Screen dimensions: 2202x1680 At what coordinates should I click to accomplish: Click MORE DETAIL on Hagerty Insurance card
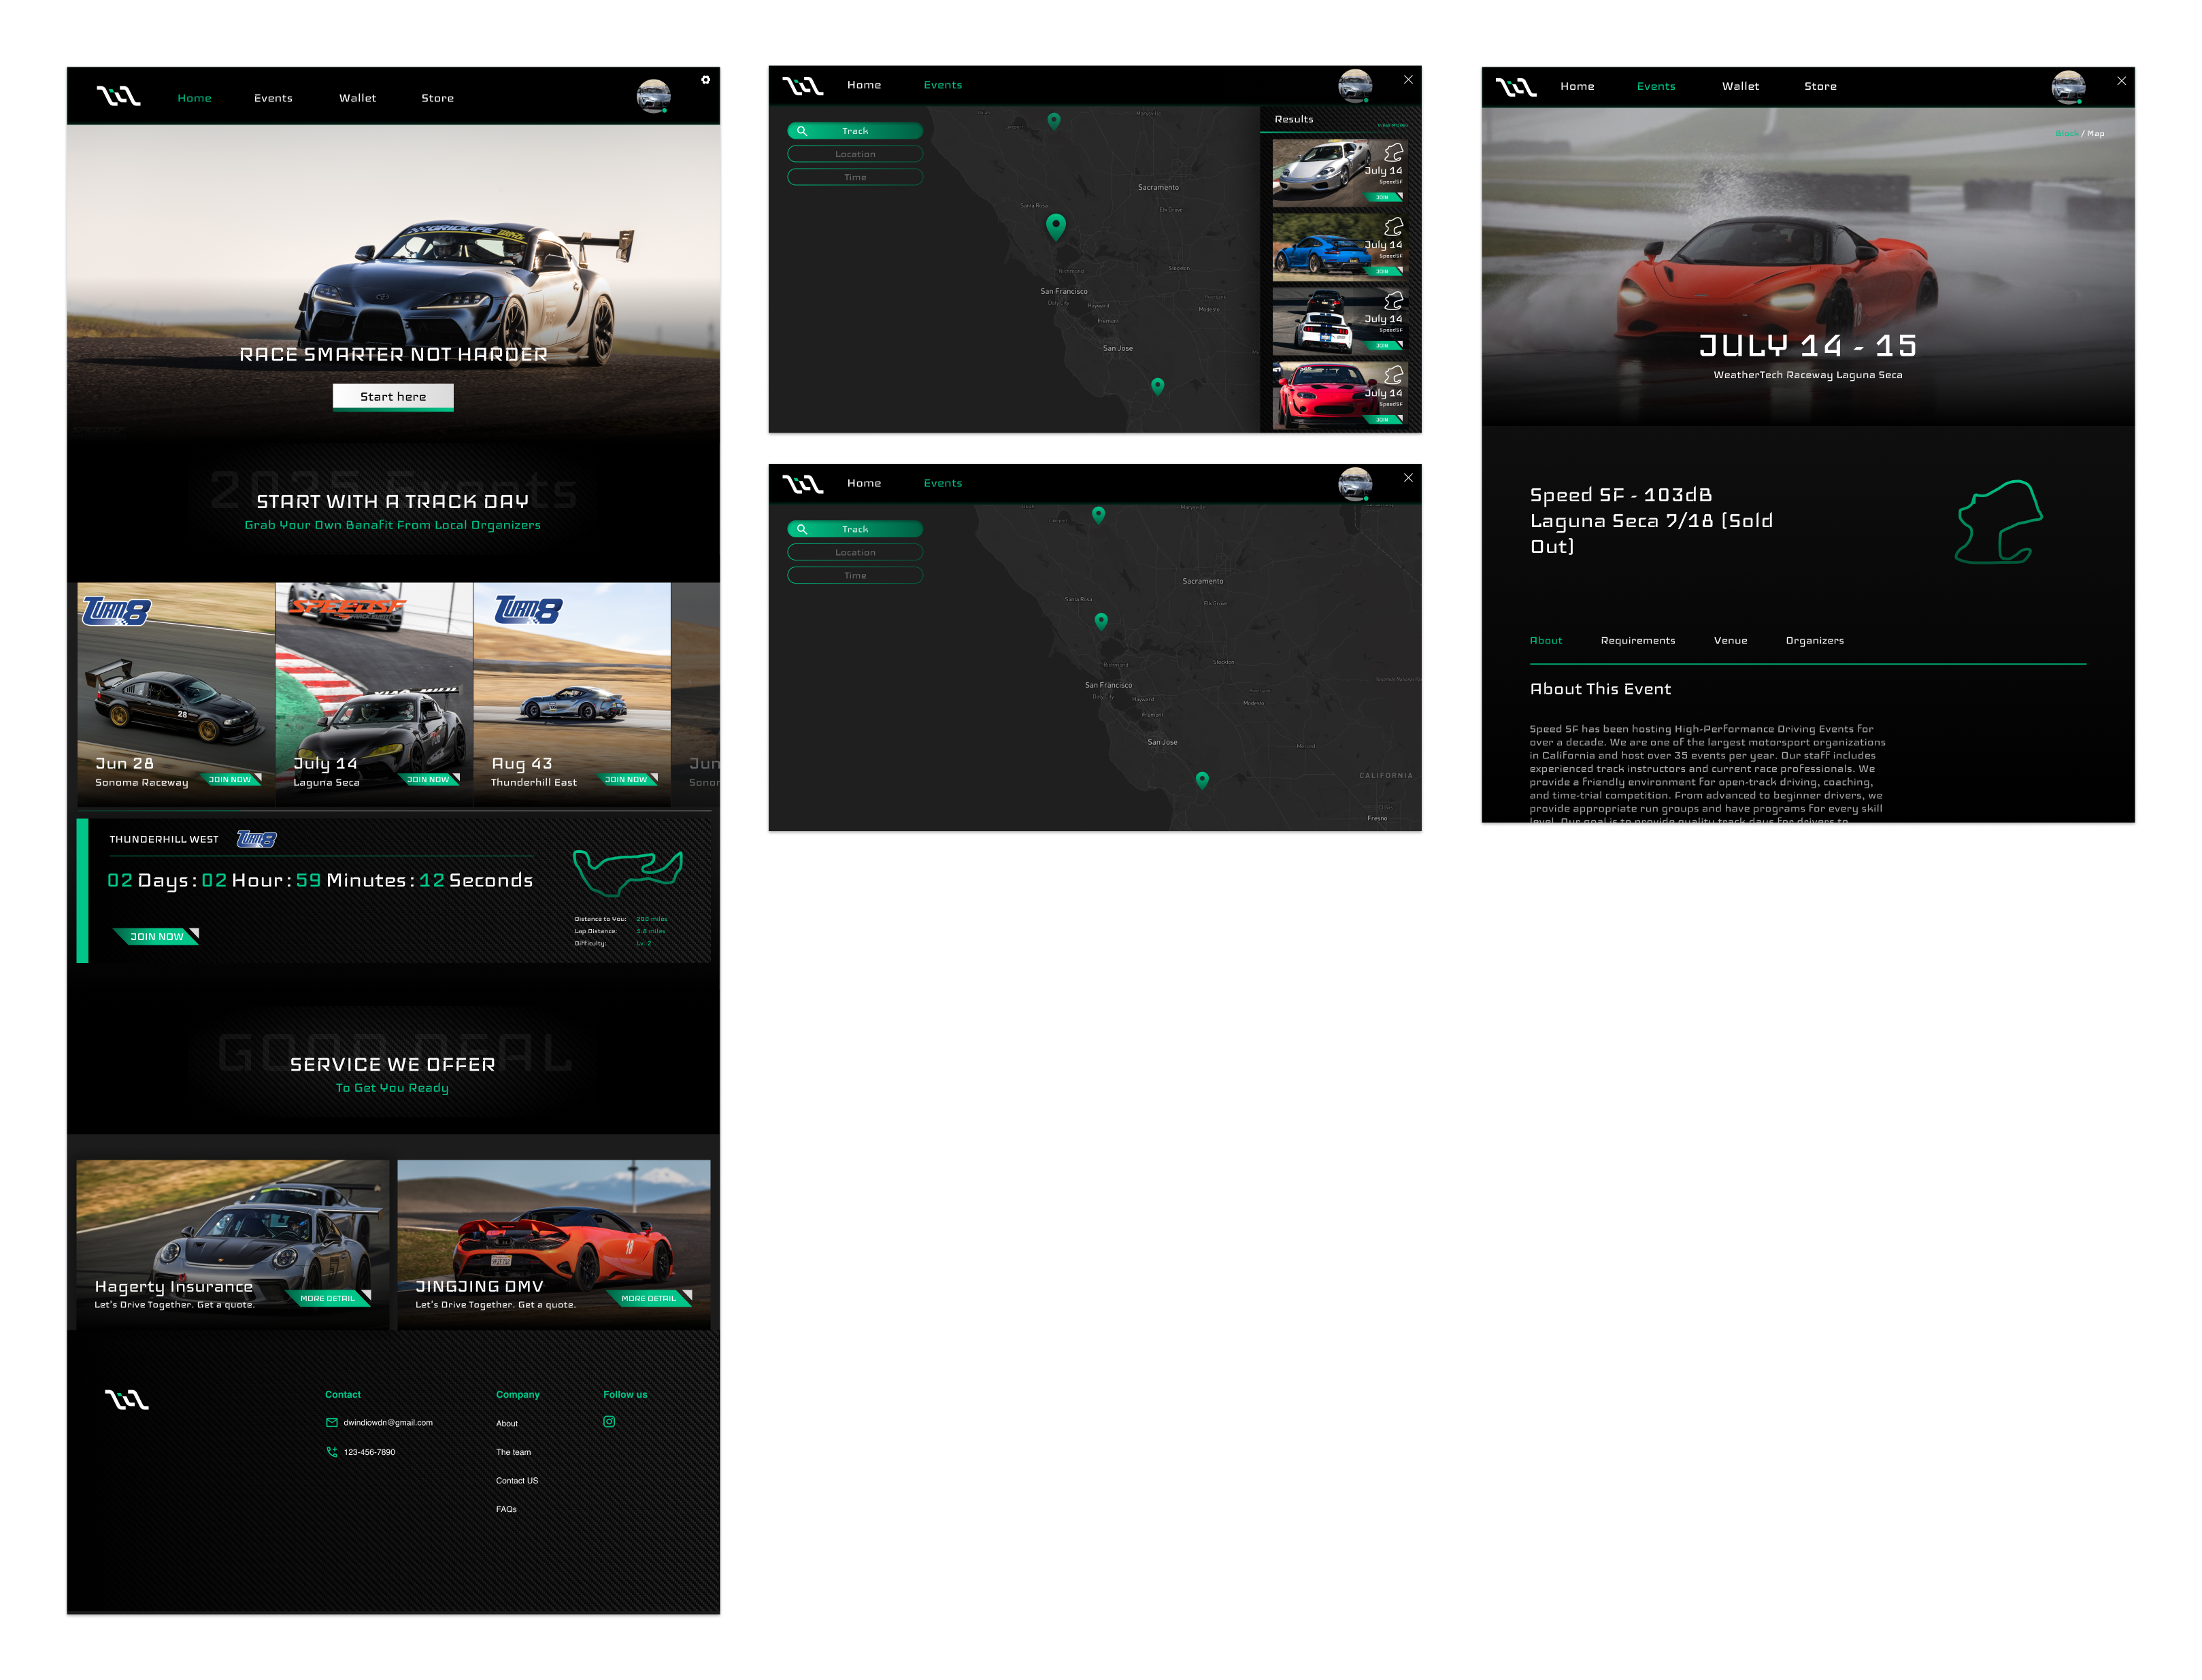pos(329,1298)
